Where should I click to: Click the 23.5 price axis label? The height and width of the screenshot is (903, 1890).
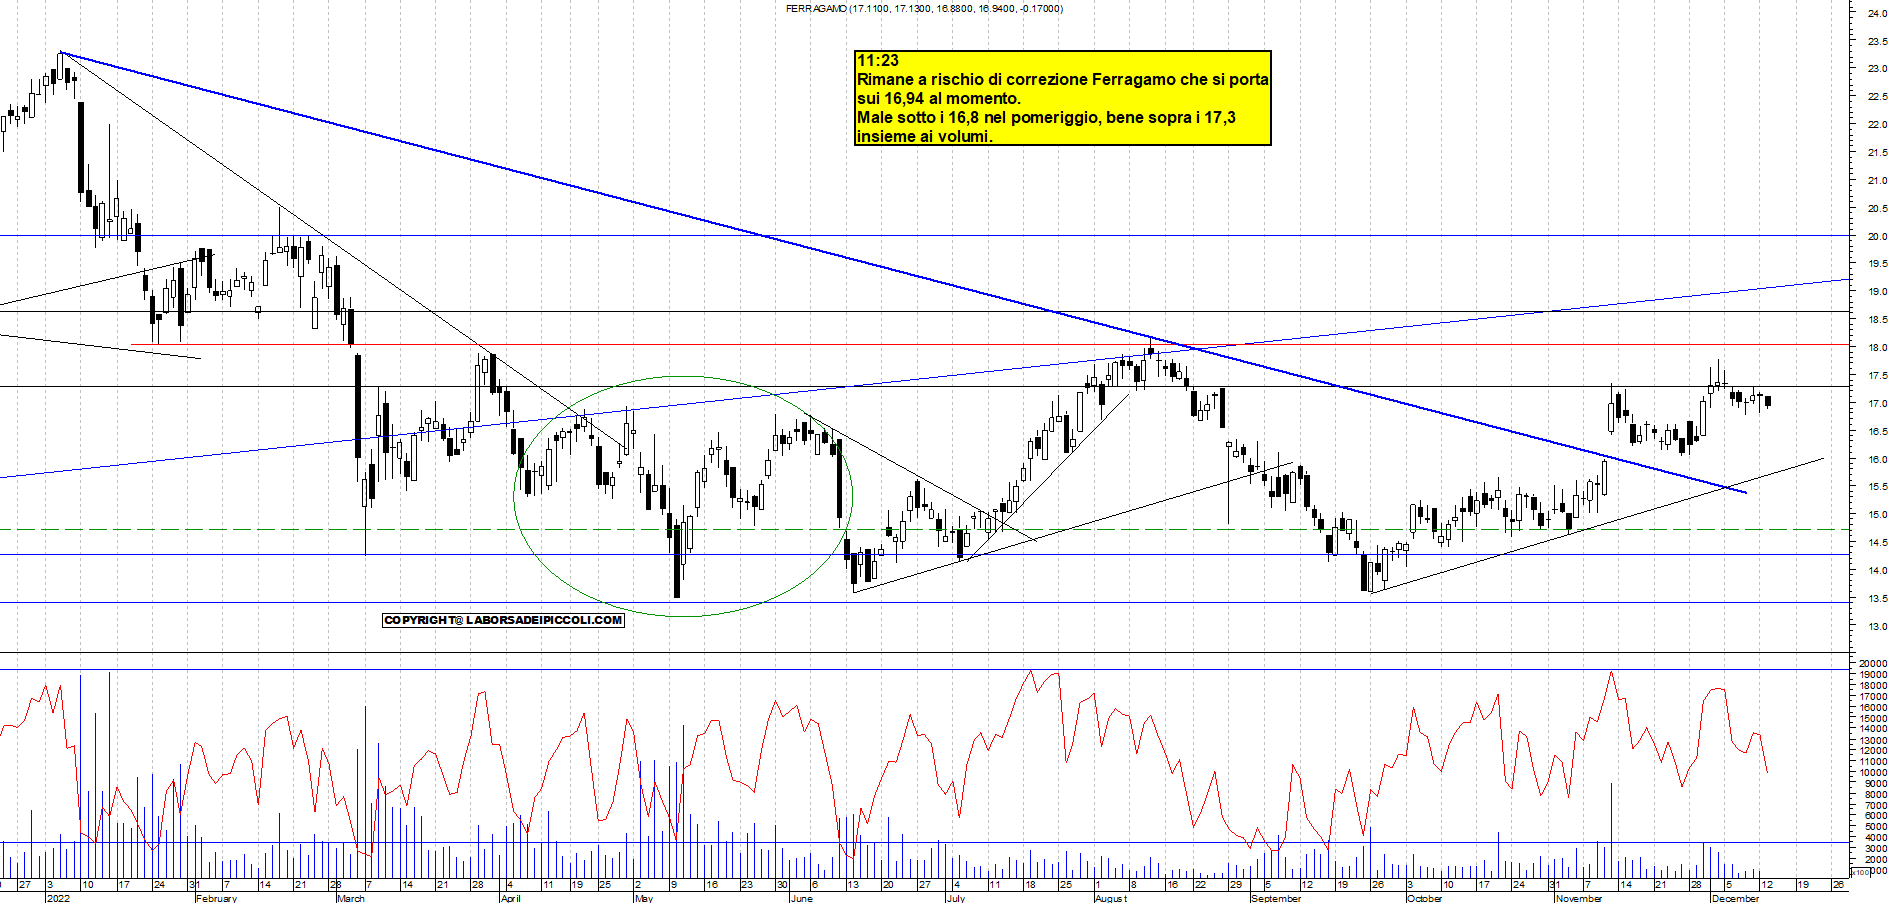[1877, 41]
